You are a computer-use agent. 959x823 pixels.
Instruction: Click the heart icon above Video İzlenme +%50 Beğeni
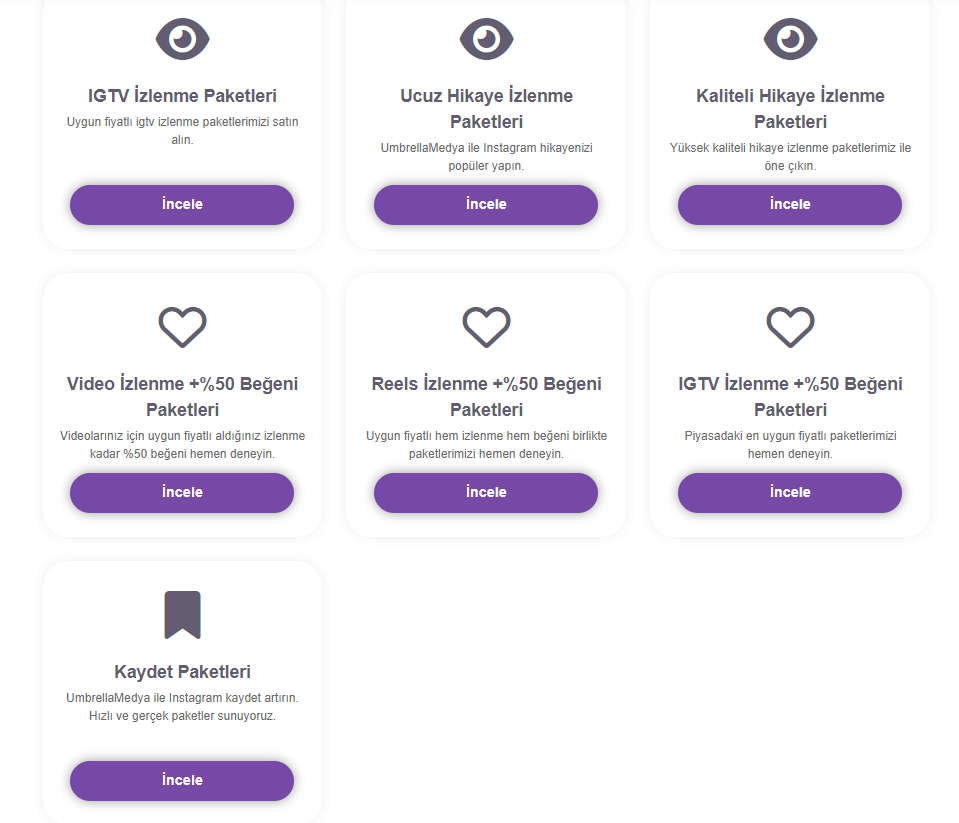click(x=182, y=327)
